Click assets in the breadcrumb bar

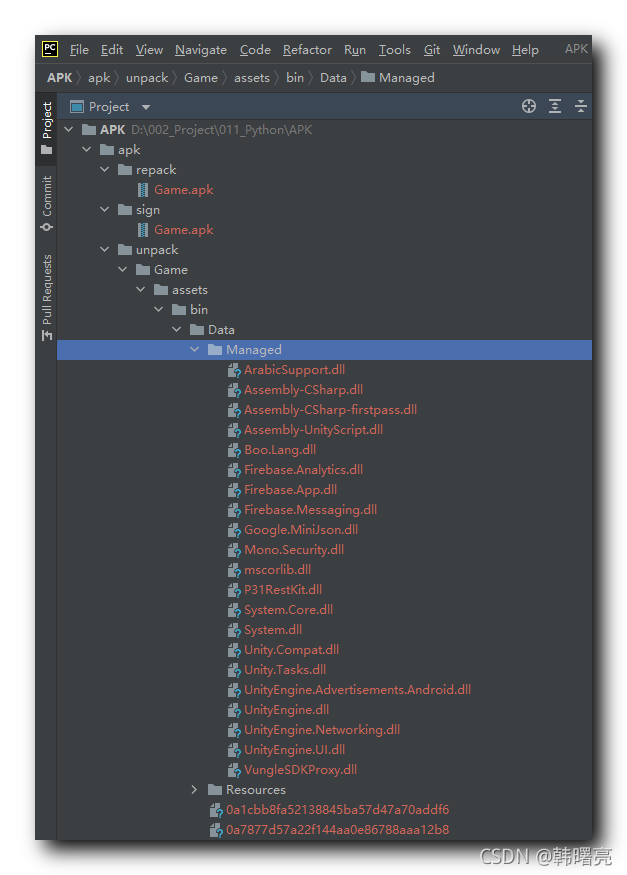click(x=252, y=78)
